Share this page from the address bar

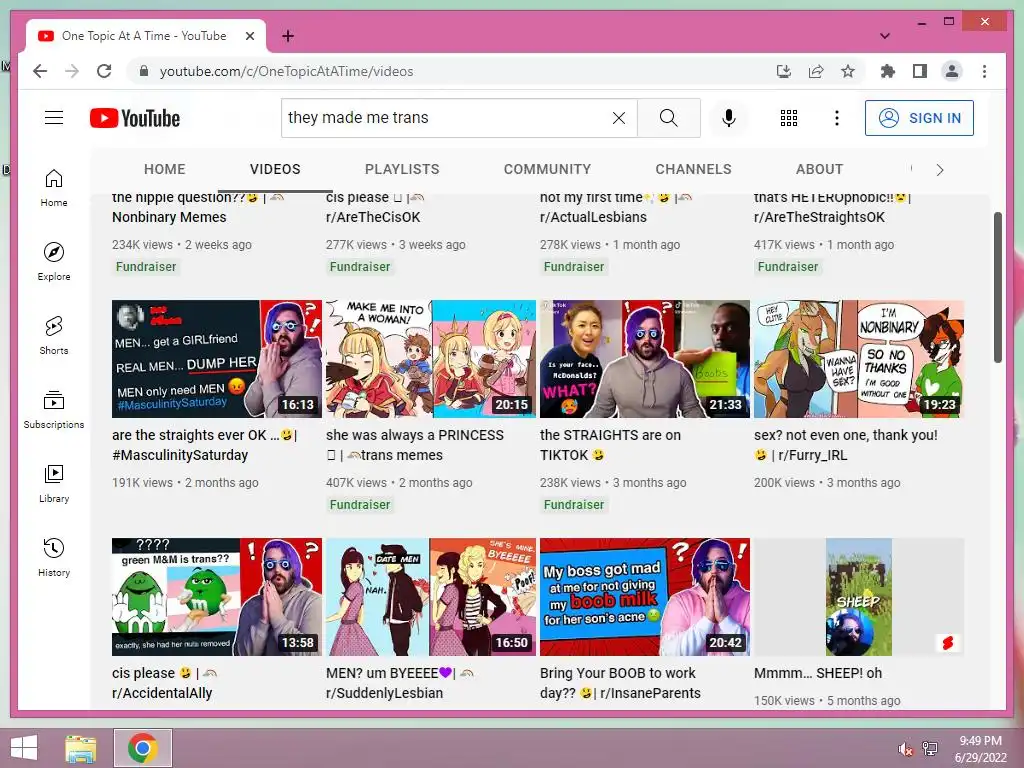pyautogui.click(x=816, y=71)
